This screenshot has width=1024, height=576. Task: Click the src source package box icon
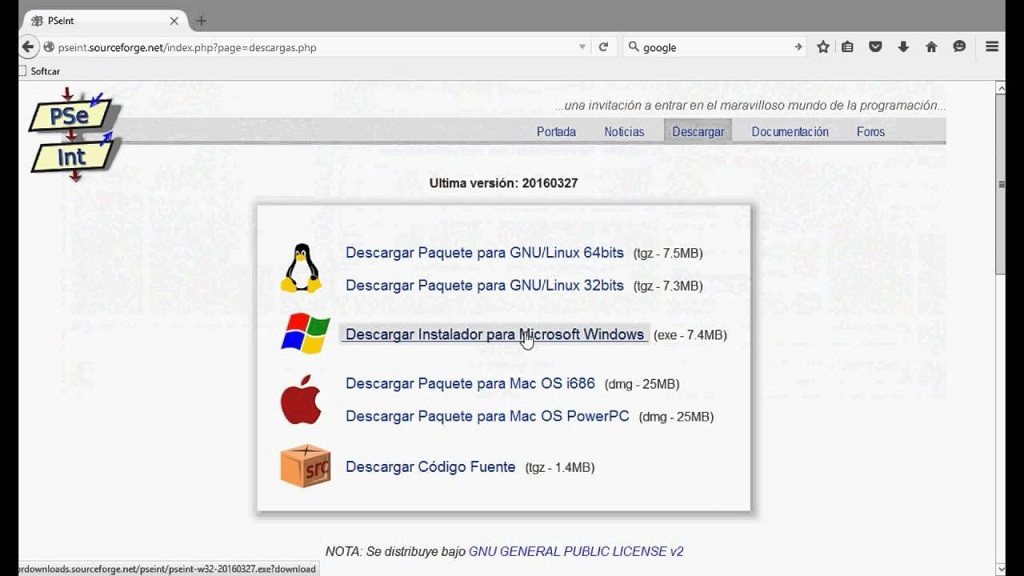303,465
